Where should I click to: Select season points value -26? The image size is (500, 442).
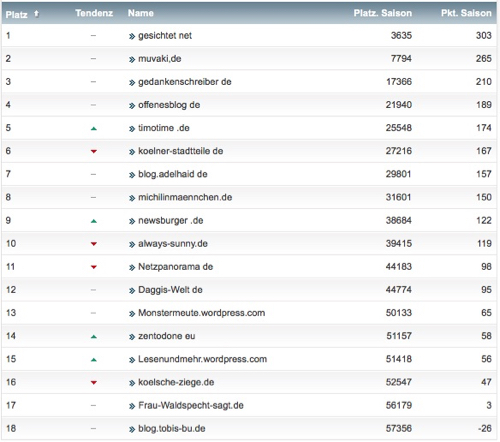click(485, 428)
